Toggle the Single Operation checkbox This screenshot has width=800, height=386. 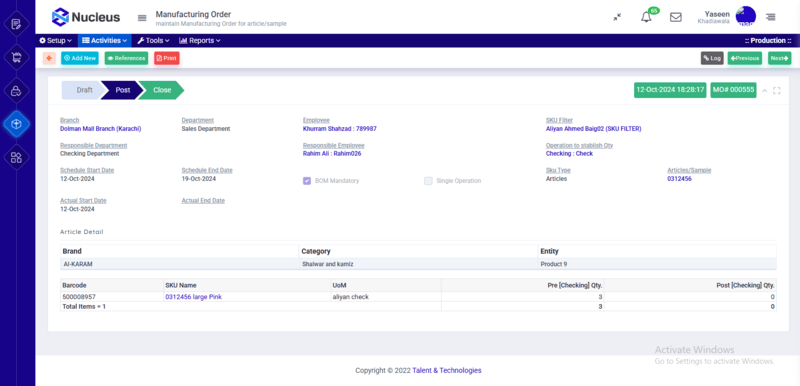(428, 181)
